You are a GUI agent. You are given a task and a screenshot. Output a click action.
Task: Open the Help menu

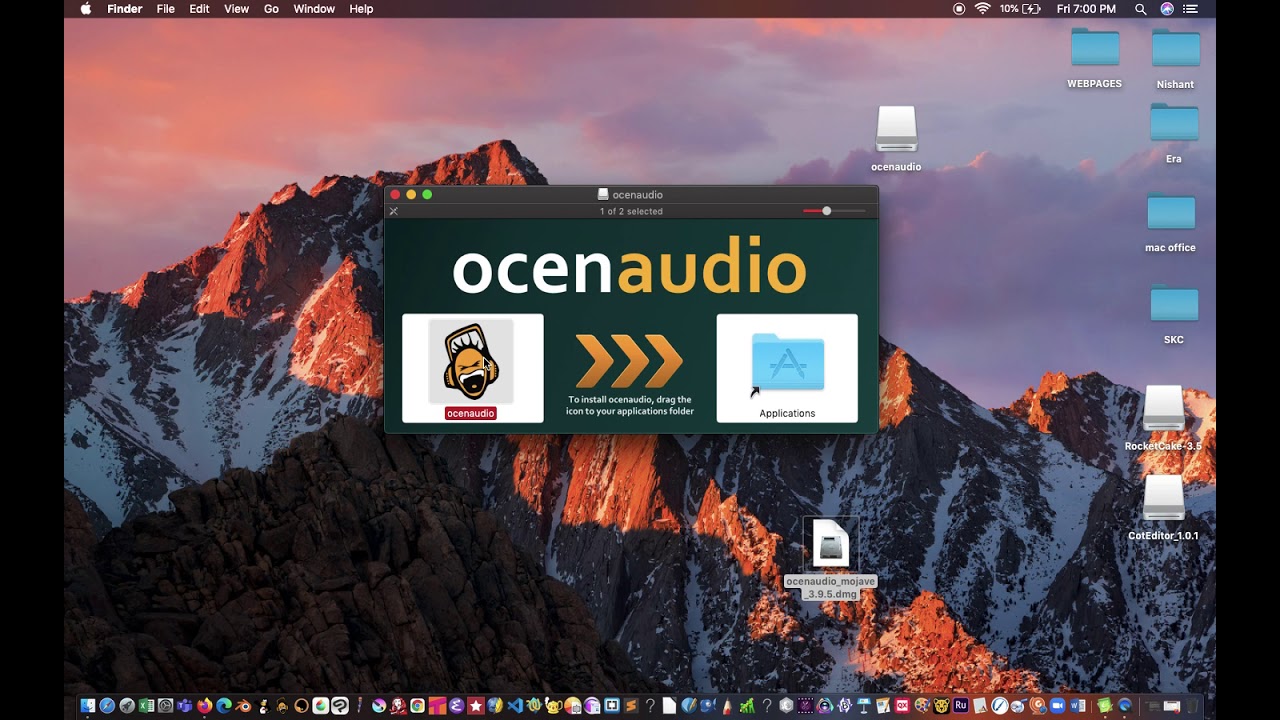[x=361, y=9]
